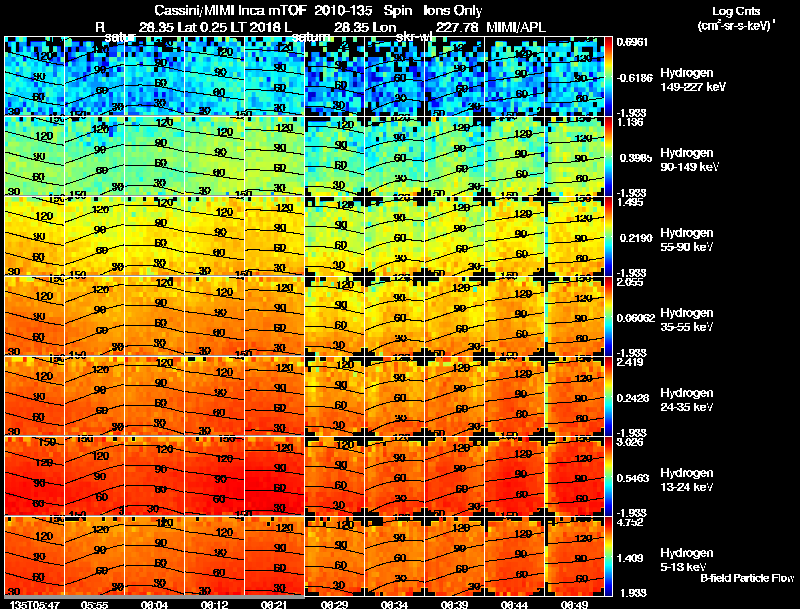Click the '1.495' colorbar maximum value
Screen dimensions: 800x609
point(630,202)
